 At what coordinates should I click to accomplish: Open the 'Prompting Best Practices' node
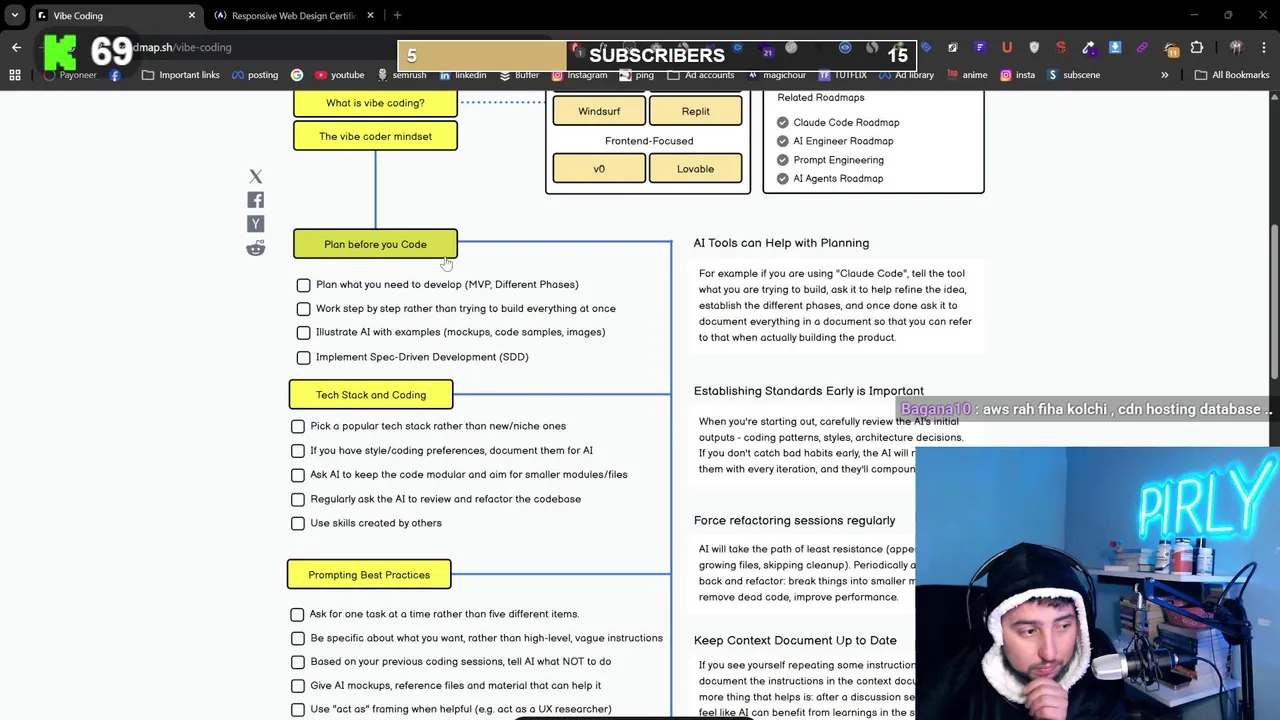369,575
